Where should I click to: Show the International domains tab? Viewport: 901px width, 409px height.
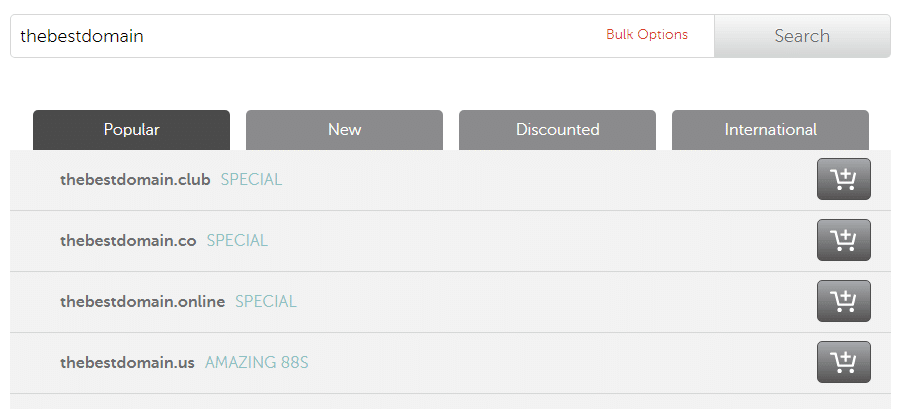point(771,130)
